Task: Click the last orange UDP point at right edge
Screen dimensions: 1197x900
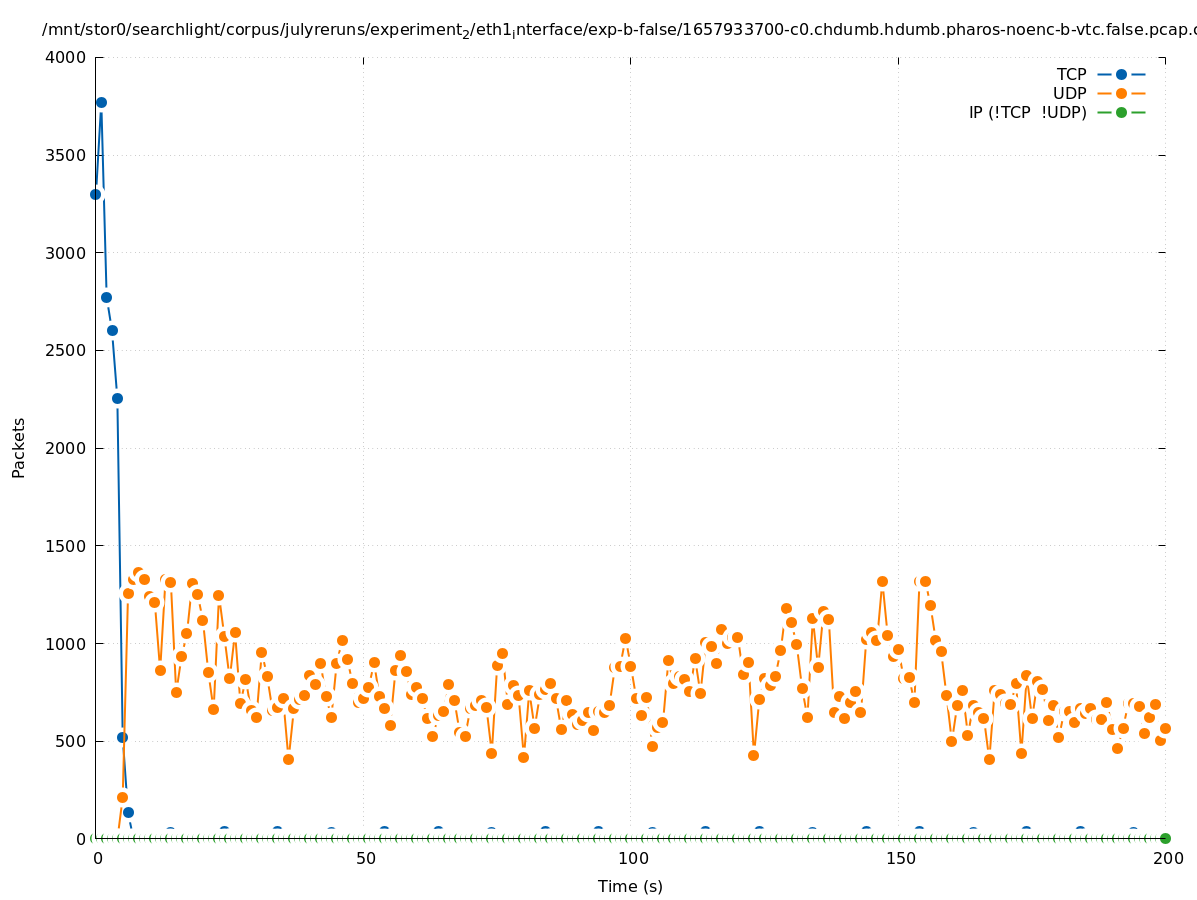Action: pos(1165,728)
